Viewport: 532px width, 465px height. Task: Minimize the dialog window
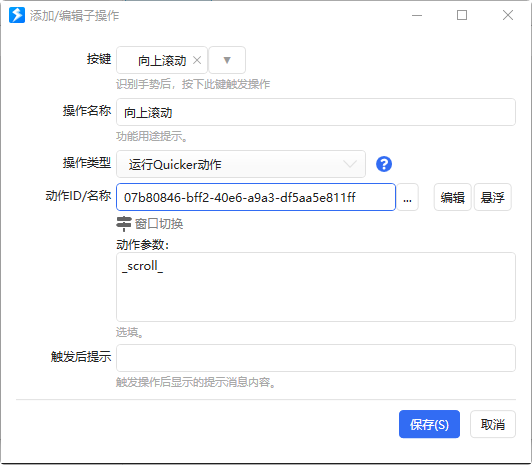pos(417,15)
